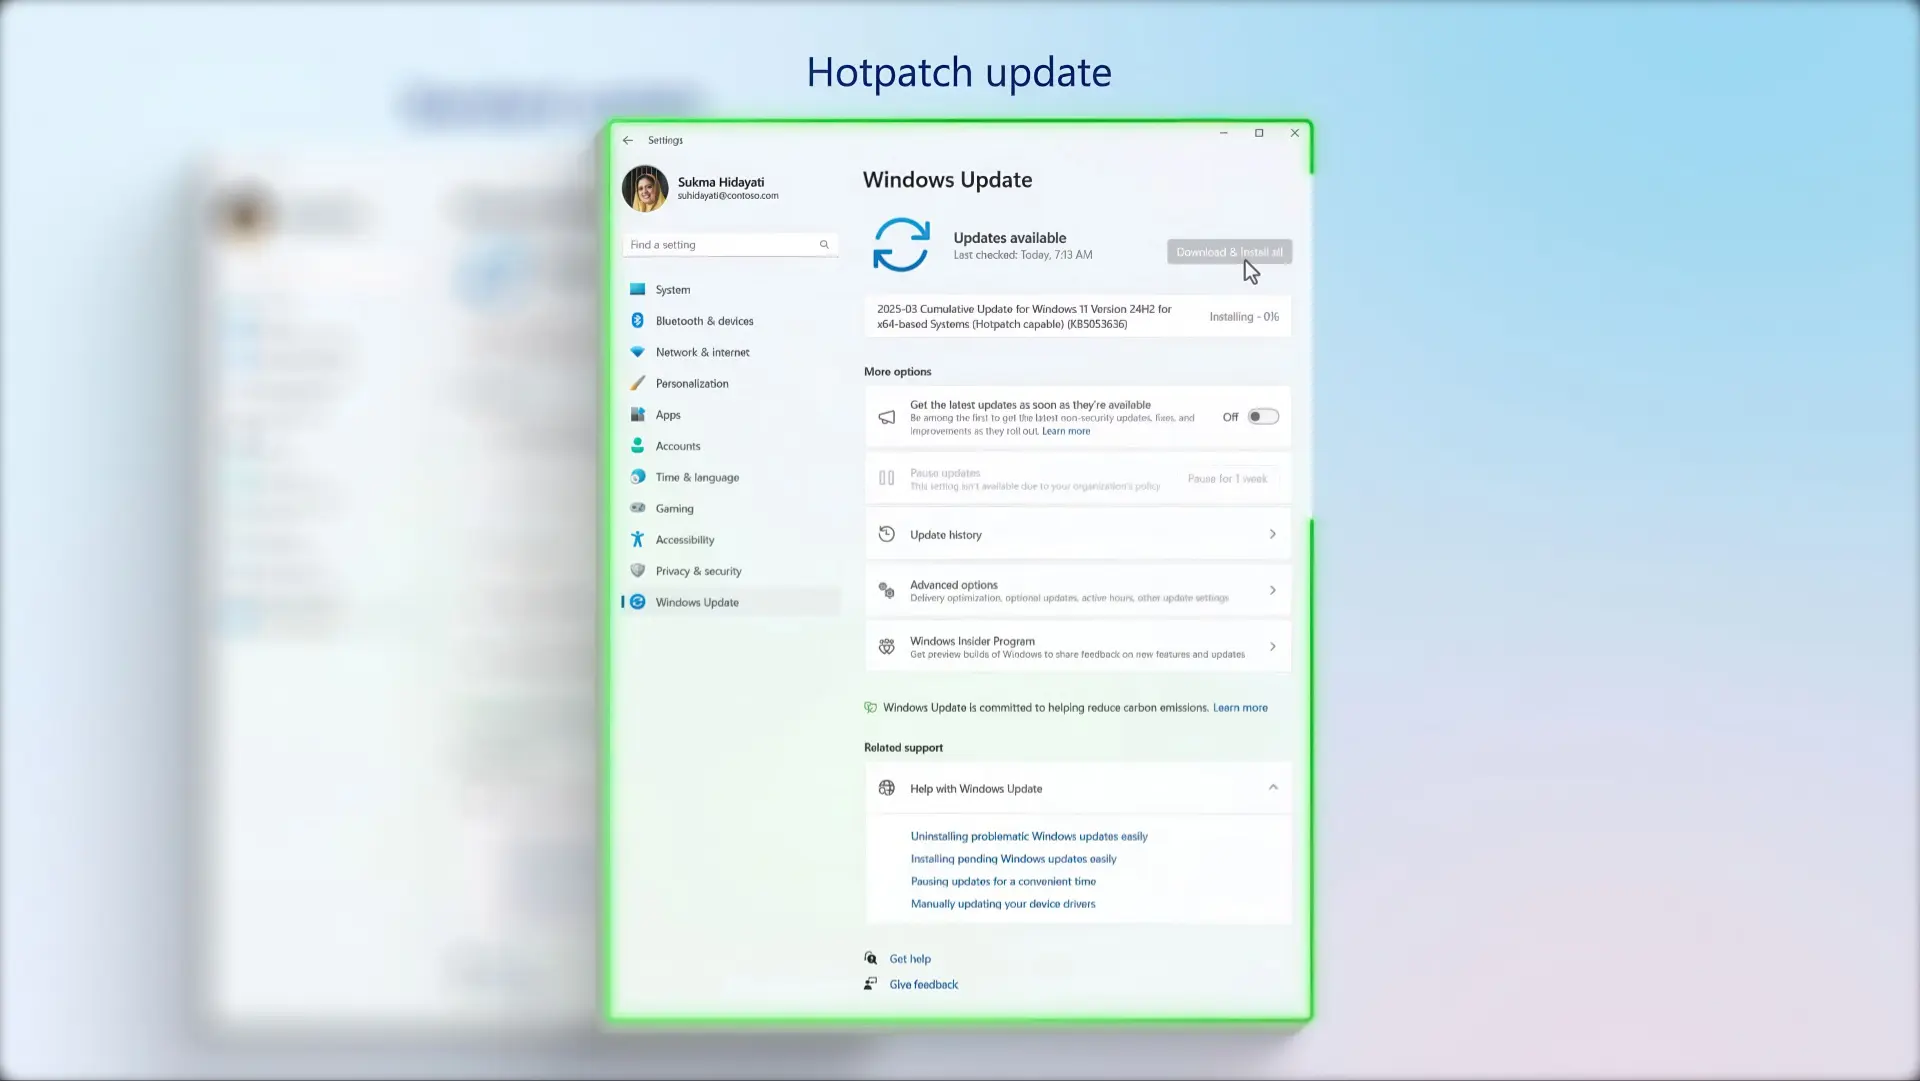This screenshot has height=1081, width=1920.
Task: Click the large Updates available sync icon
Action: (x=901, y=245)
